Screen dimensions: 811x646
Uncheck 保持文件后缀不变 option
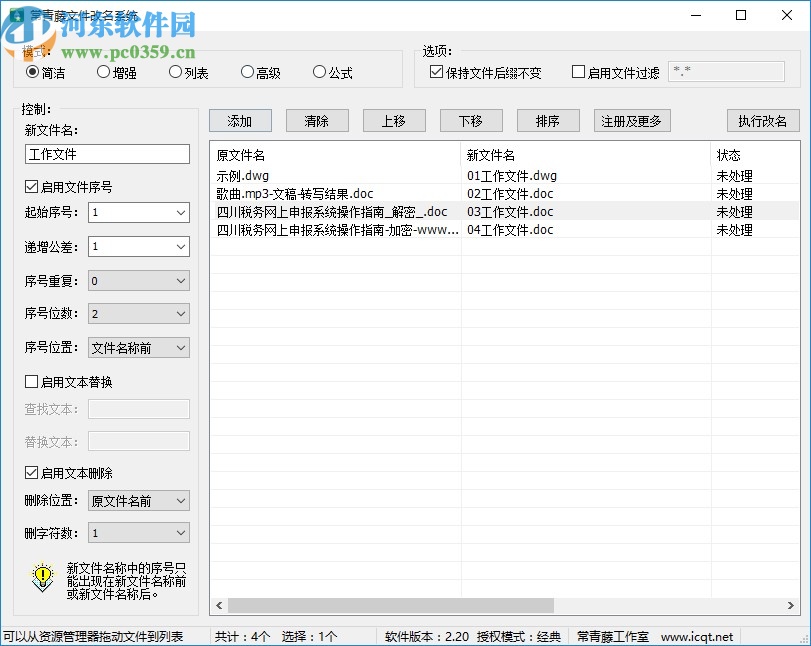coord(437,70)
